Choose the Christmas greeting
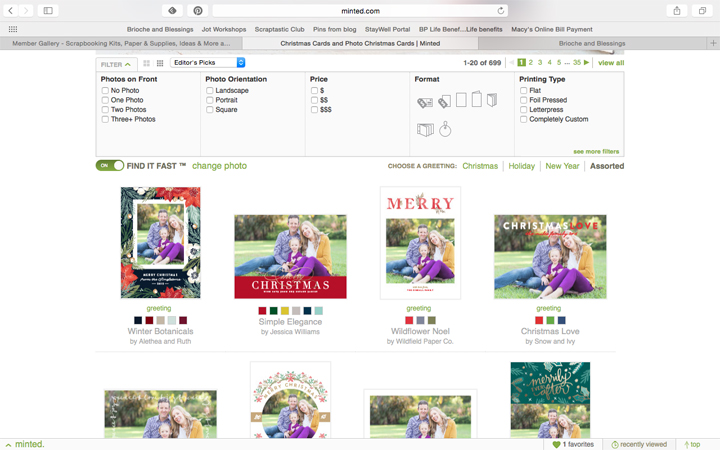720x450 pixels. pyautogui.click(x=480, y=166)
